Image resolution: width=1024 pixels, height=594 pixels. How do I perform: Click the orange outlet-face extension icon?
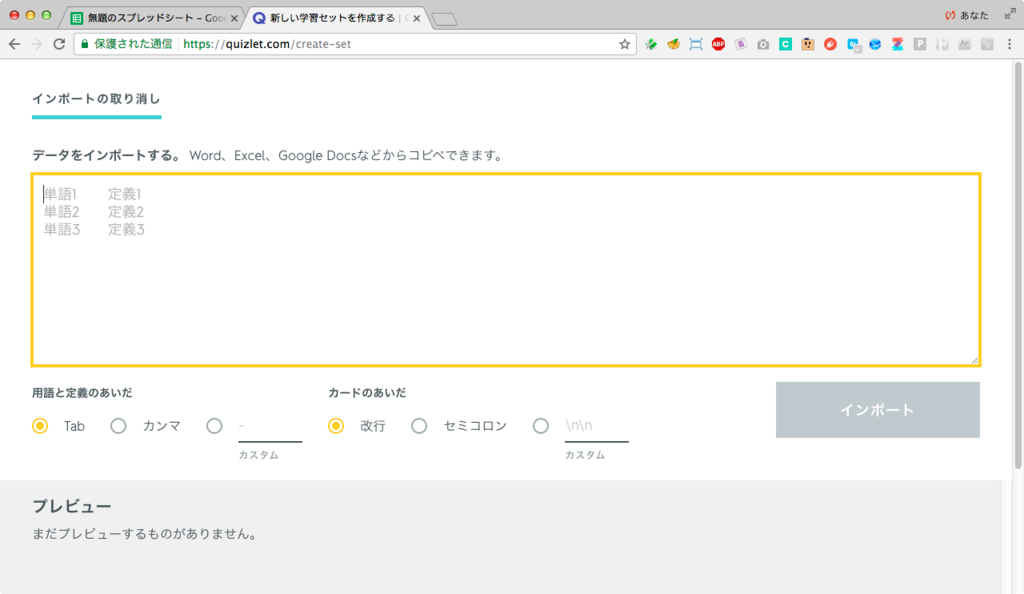(x=808, y=44)
